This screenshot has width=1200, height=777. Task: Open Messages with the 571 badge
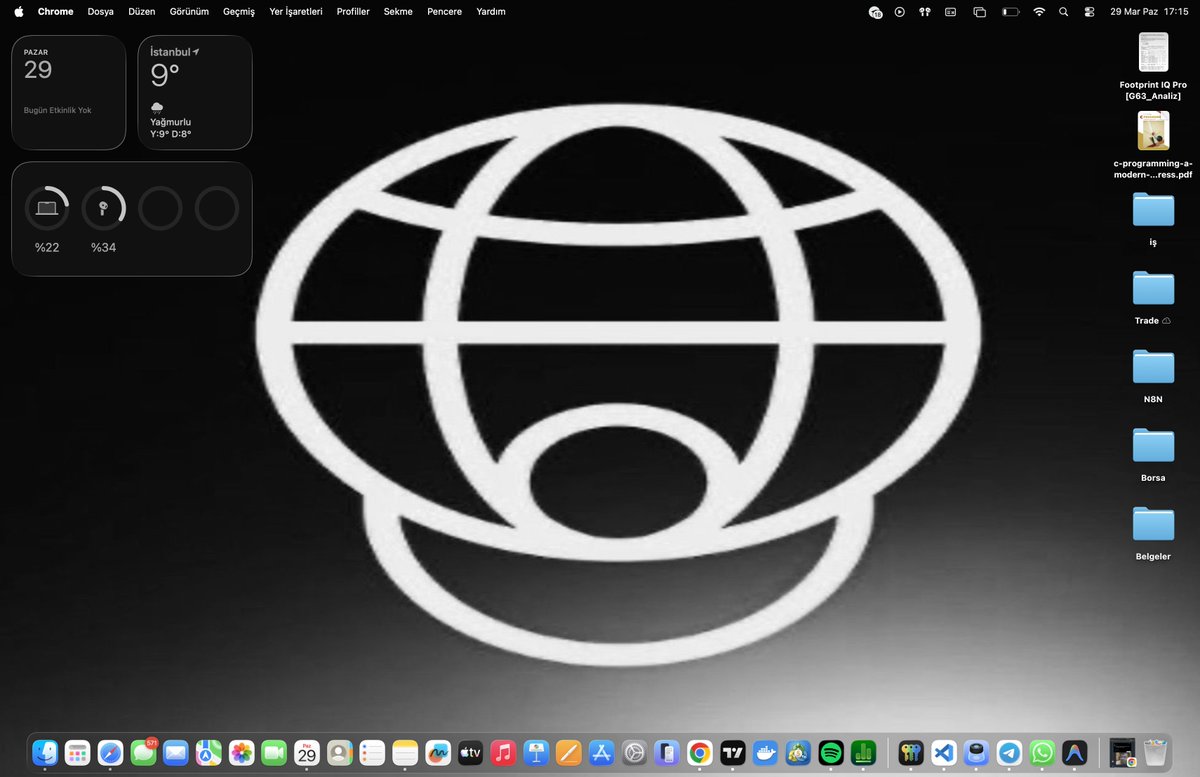(x=143, y=752)
